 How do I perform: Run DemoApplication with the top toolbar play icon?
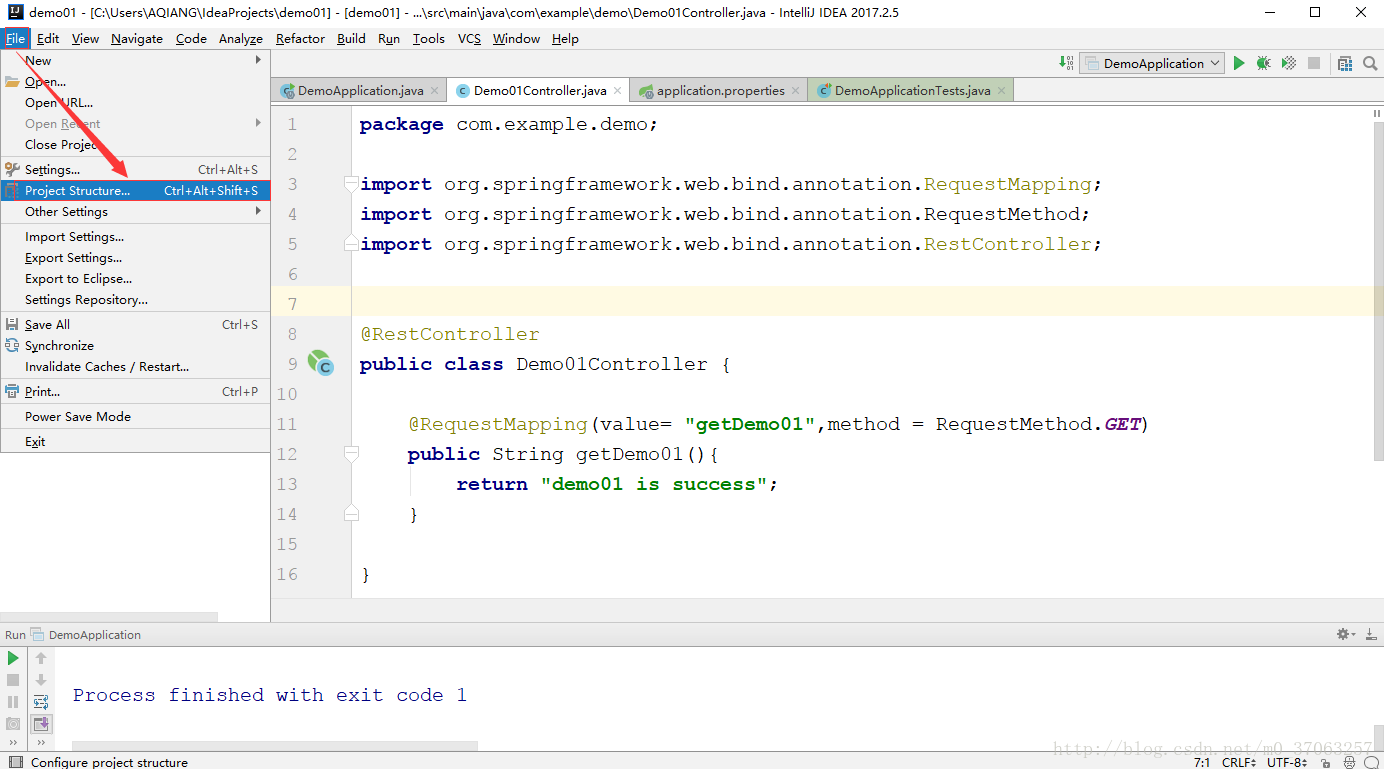[x=1239, y=63]
